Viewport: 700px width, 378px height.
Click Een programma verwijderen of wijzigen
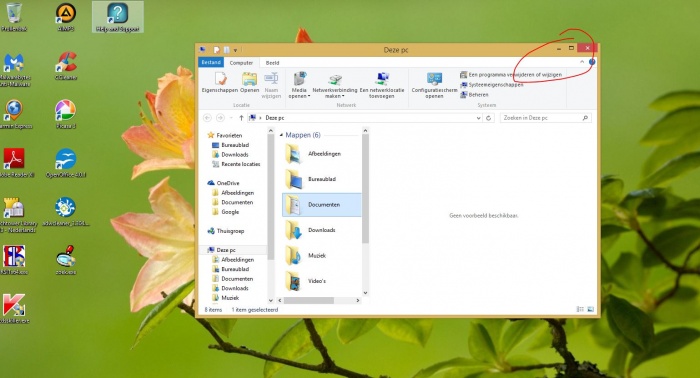pos(511,75)
